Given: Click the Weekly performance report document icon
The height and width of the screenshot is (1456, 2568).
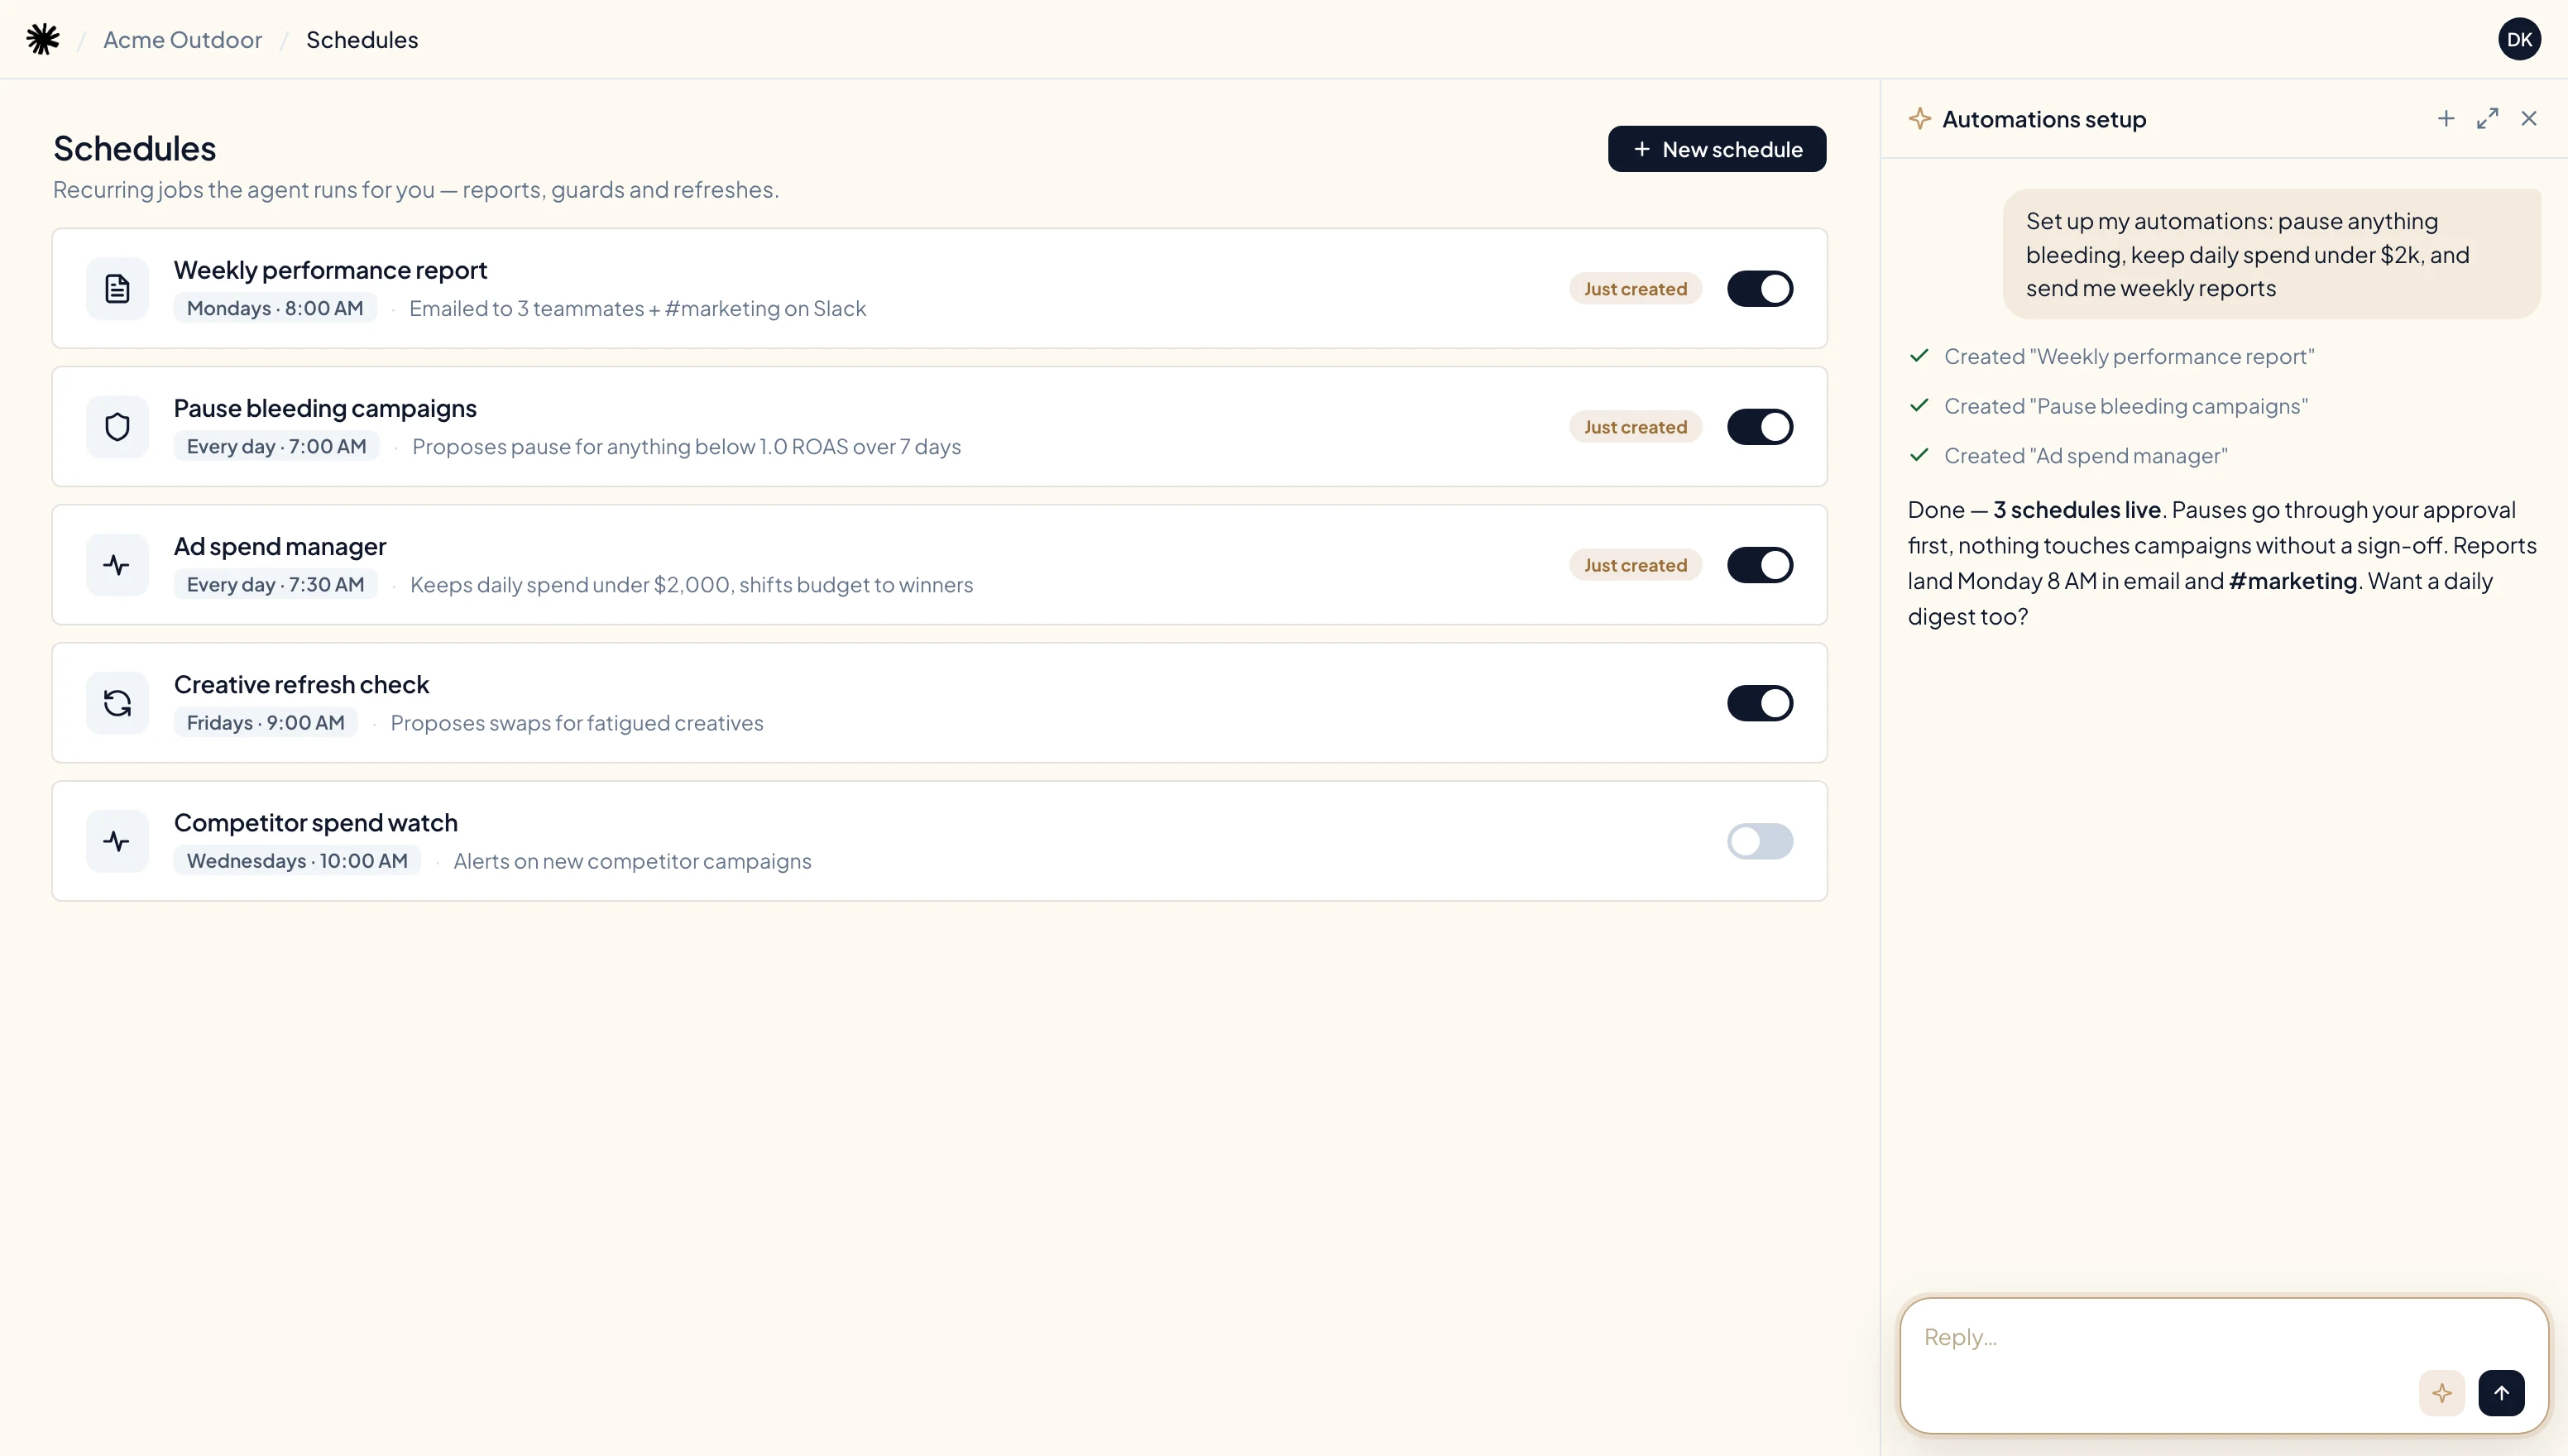Looking at the screenshot, I should (x=117, y=289).
